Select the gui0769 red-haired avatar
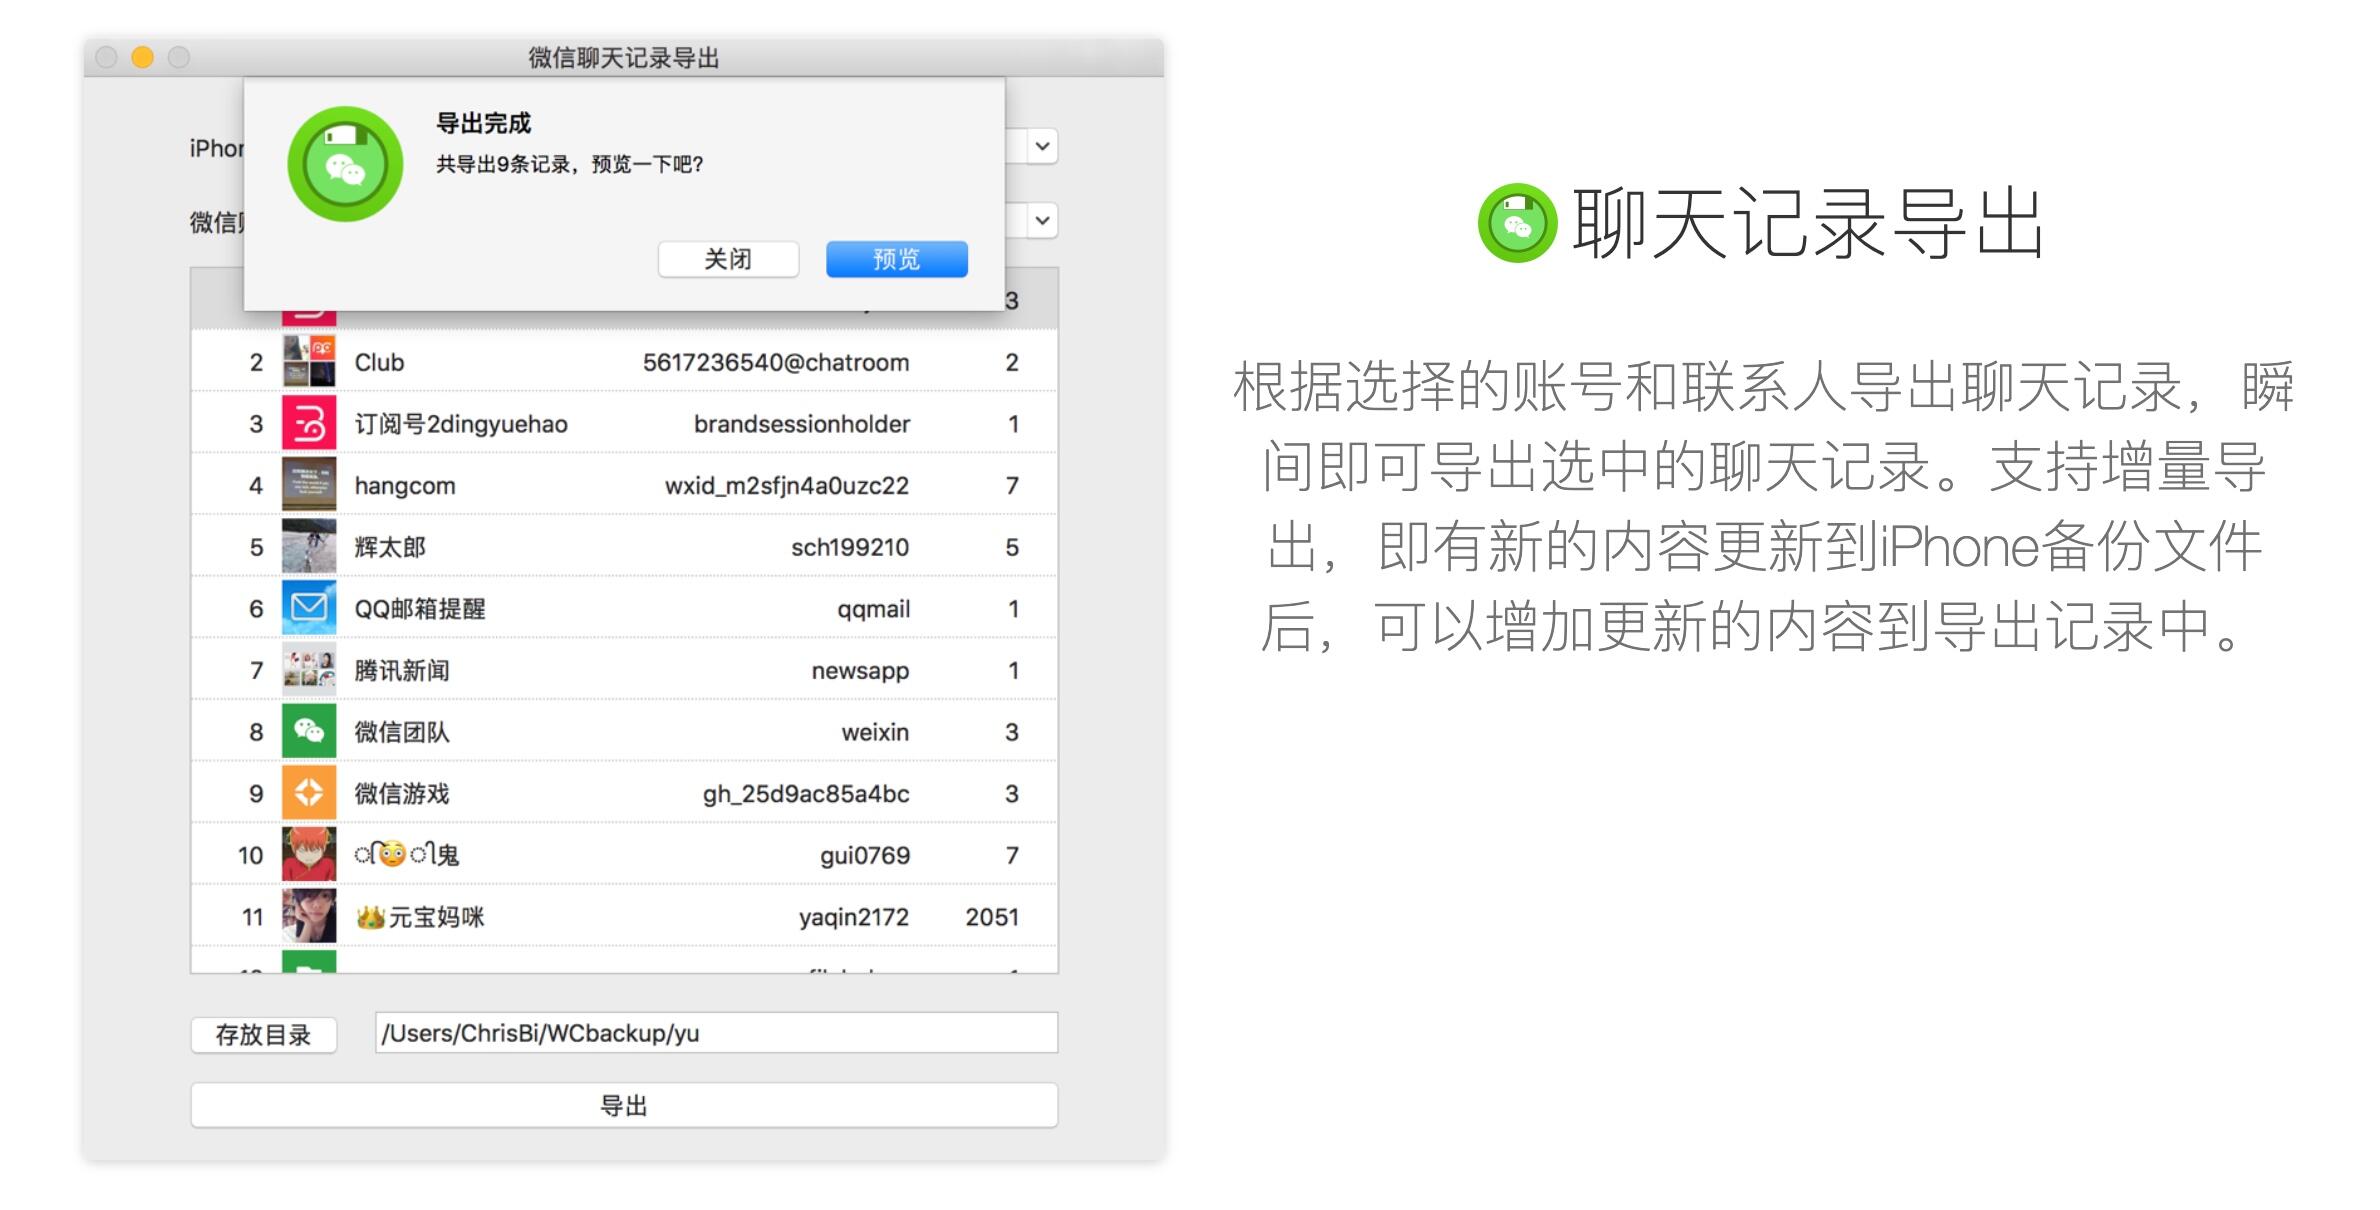This screenshot has height=1210, width=2380. click(x=309, y=855)
